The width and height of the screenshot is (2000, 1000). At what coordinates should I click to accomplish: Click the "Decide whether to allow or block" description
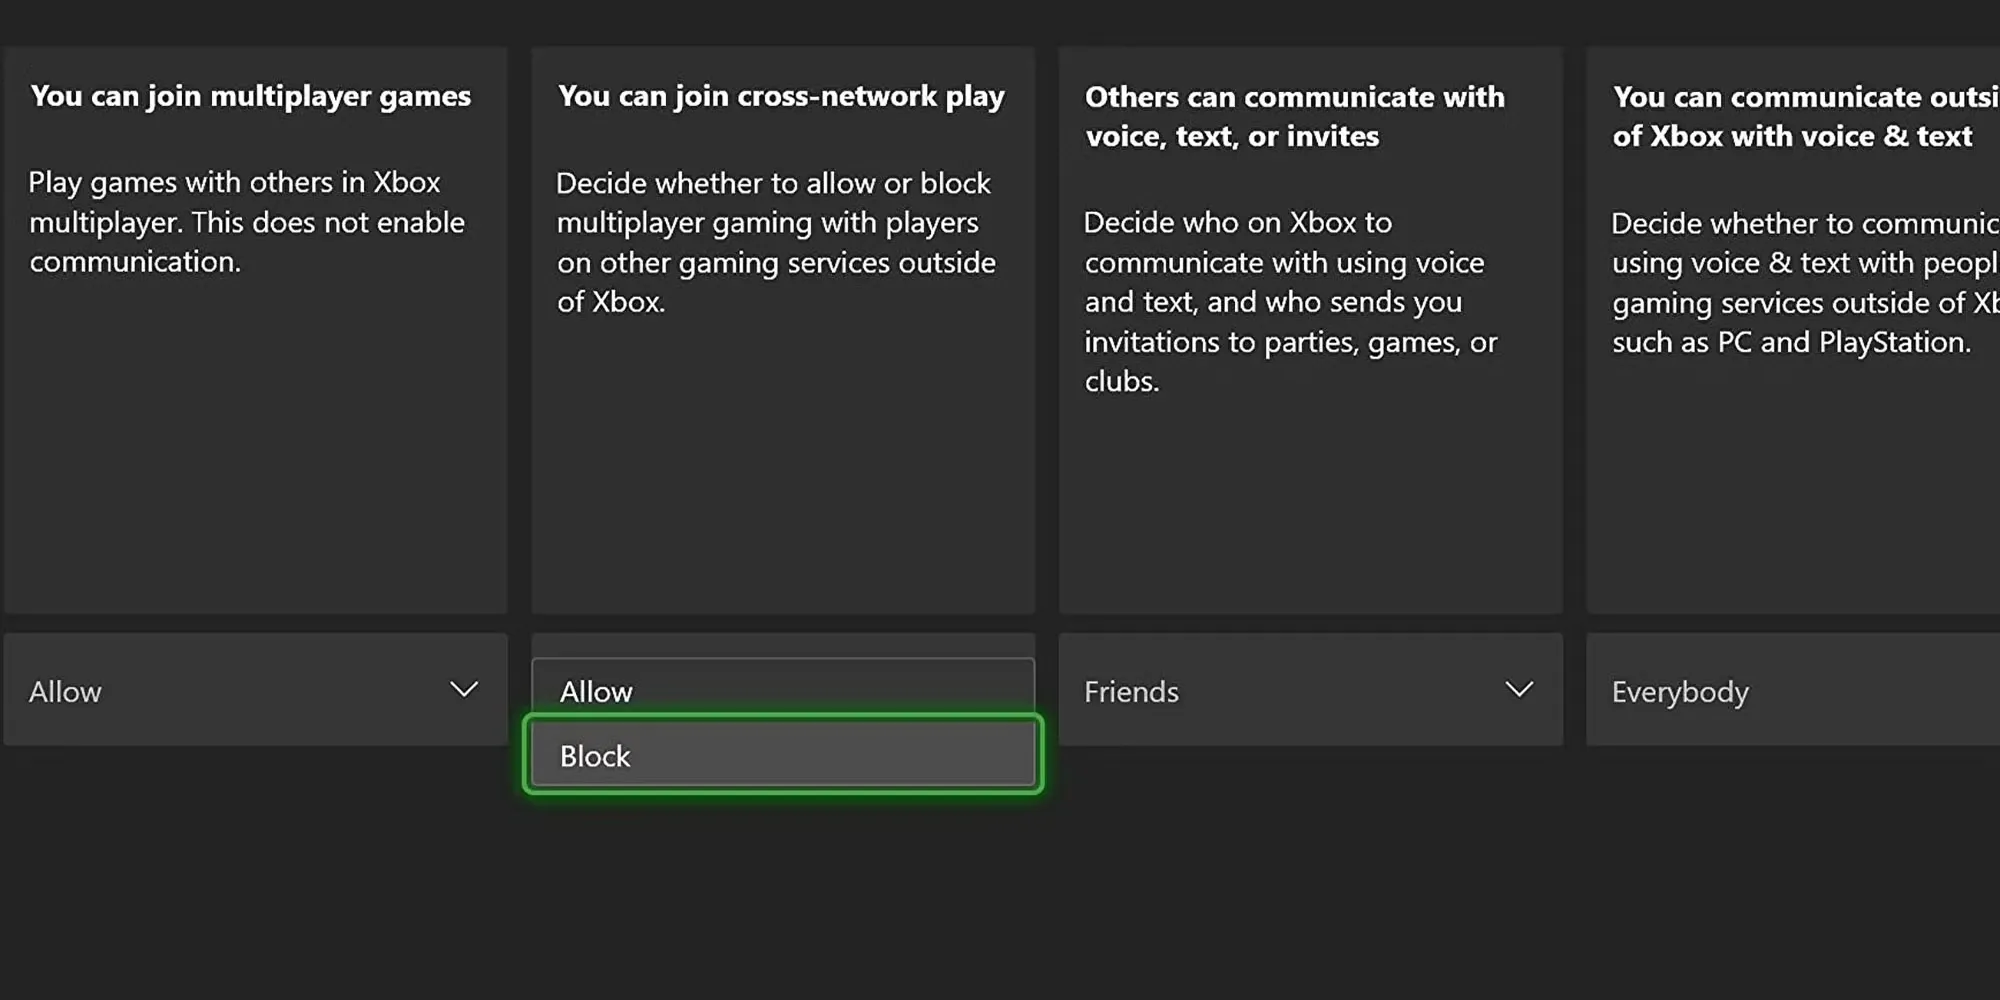point(775,242)
